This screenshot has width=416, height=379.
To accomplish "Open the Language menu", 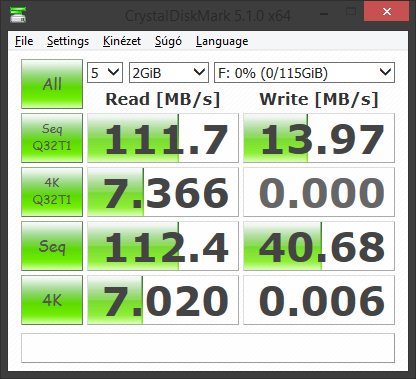I will pyautogui.click(x=222, y=41).
